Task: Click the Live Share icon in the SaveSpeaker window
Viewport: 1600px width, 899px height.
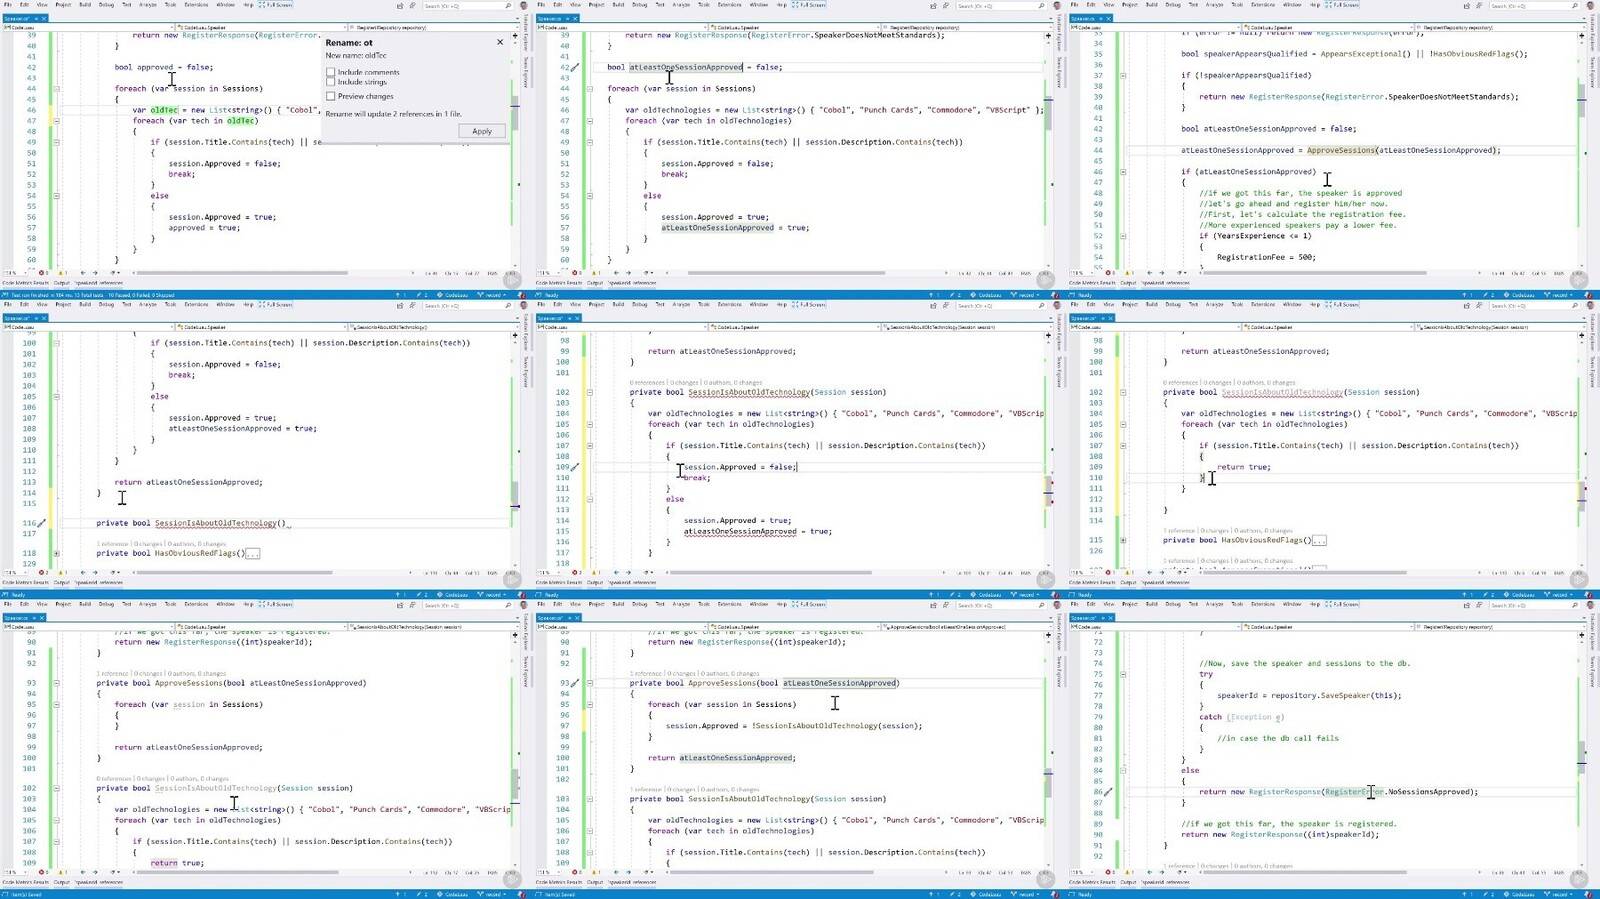Action: [1467, 605]
